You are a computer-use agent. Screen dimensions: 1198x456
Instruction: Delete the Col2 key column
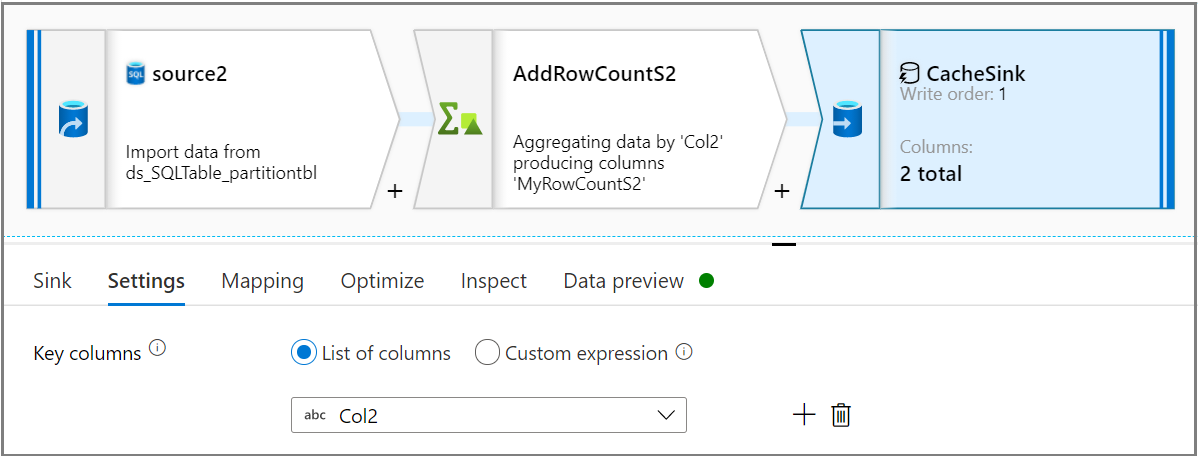[841, 415]
